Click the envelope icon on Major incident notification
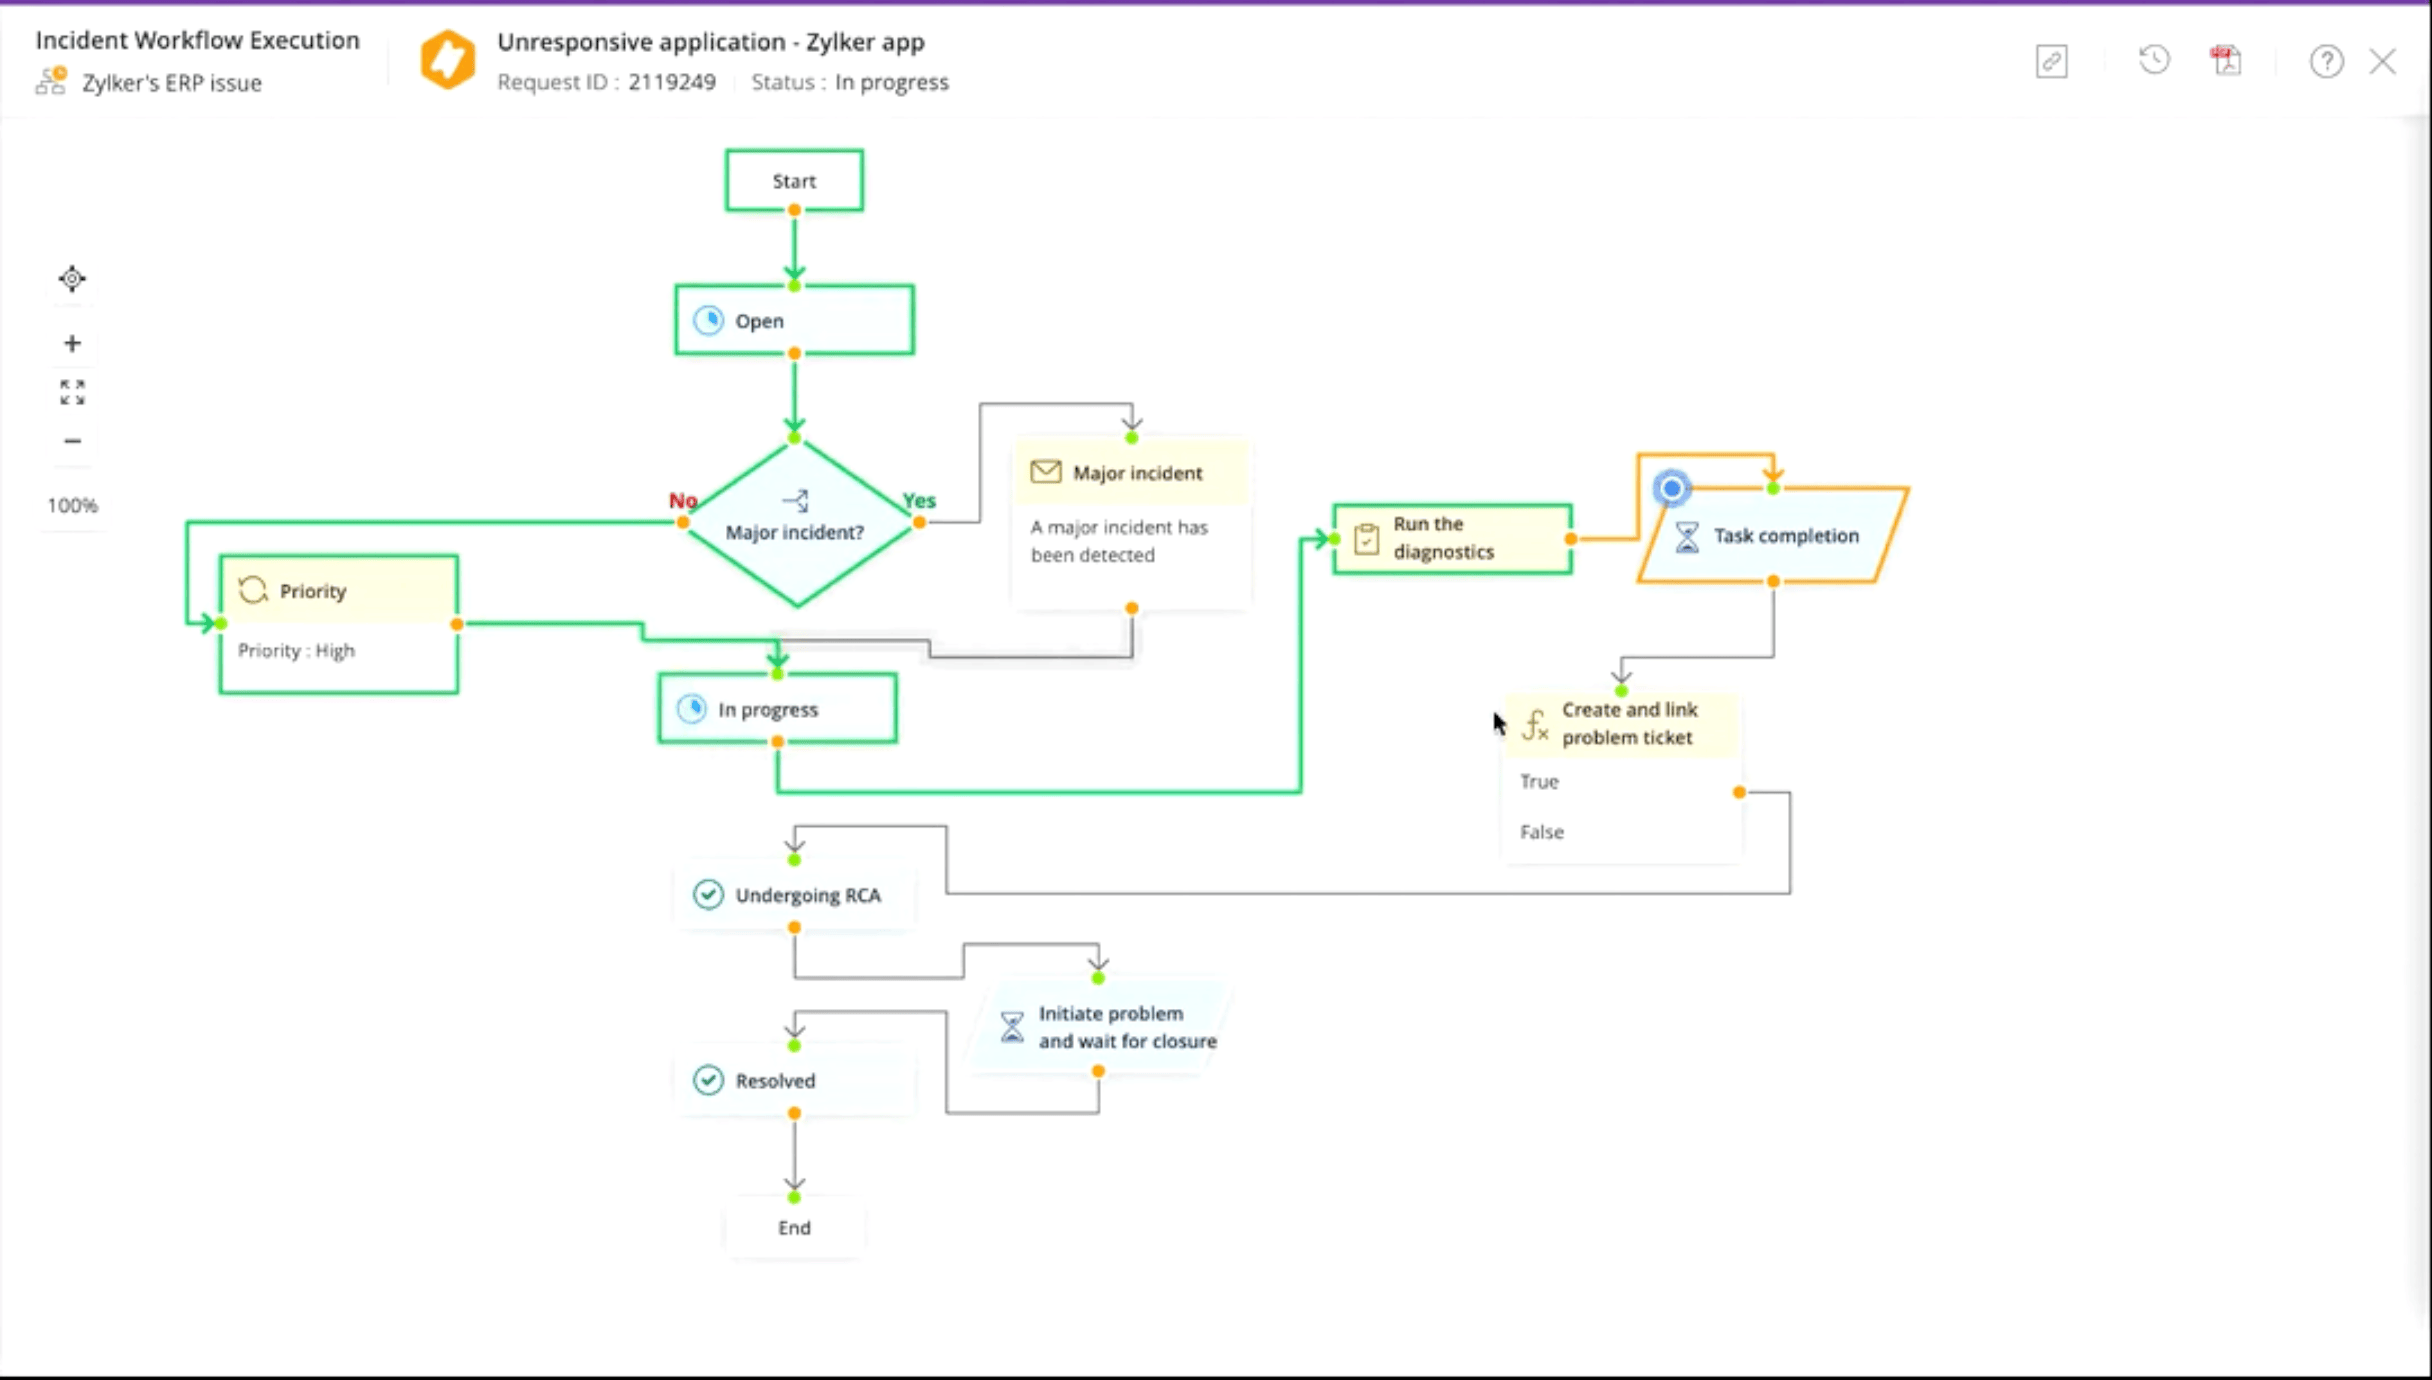This screenshot has width=2432, height=1380. pyautogui.click(x=1046, y=472)
